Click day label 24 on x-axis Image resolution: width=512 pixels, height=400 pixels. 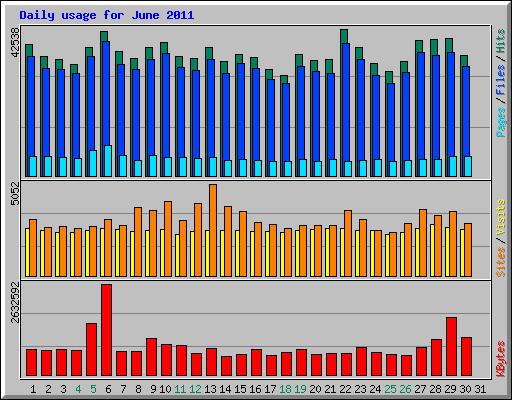pos(375,389)
